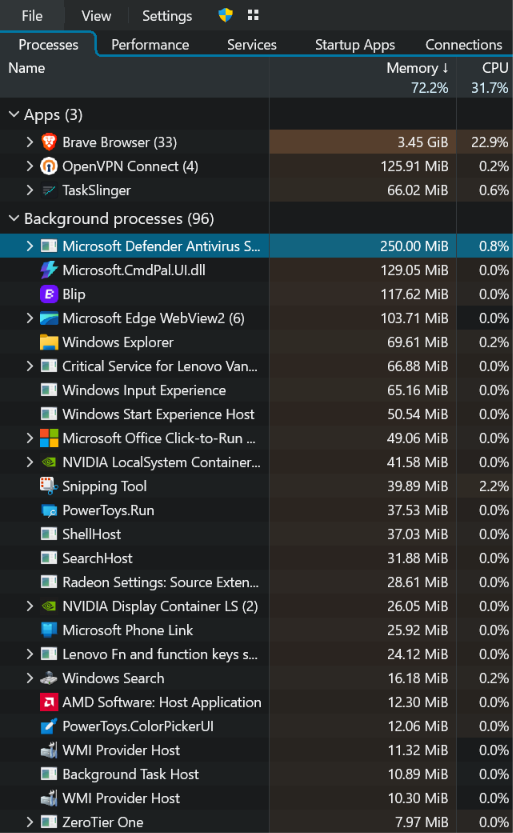513x833 pixels.
Task: Sort by the Name column header
Action: (x=134, y=78)
